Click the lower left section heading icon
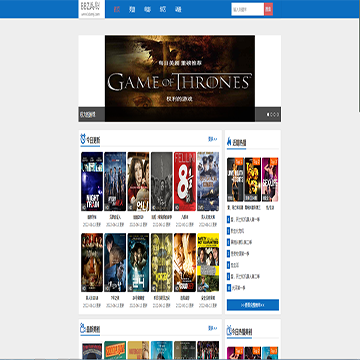 83,329
